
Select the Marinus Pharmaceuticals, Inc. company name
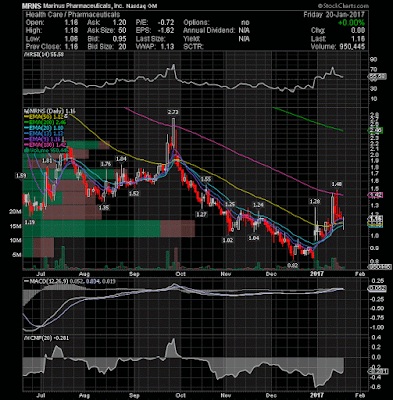84,6
